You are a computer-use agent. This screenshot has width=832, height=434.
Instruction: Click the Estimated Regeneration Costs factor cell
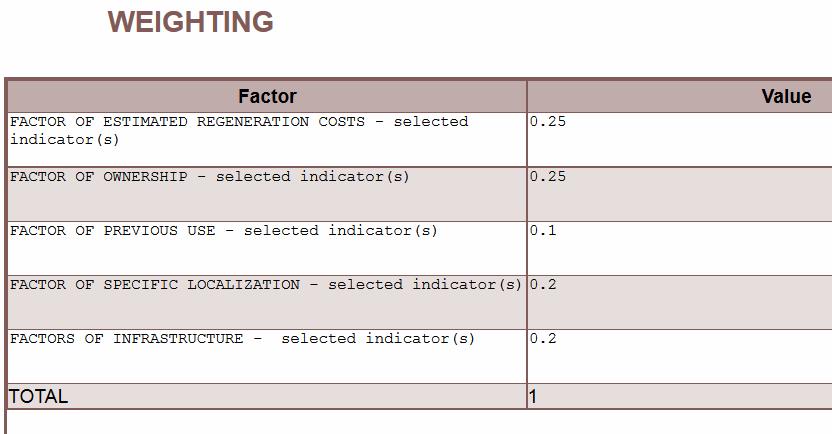(267, 140)
